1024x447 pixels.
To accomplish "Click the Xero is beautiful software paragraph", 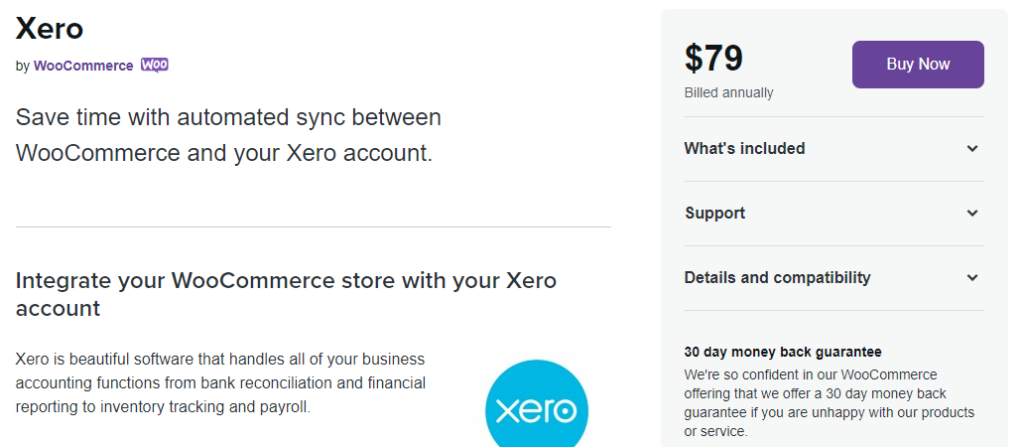I will (x=220, y=383).
